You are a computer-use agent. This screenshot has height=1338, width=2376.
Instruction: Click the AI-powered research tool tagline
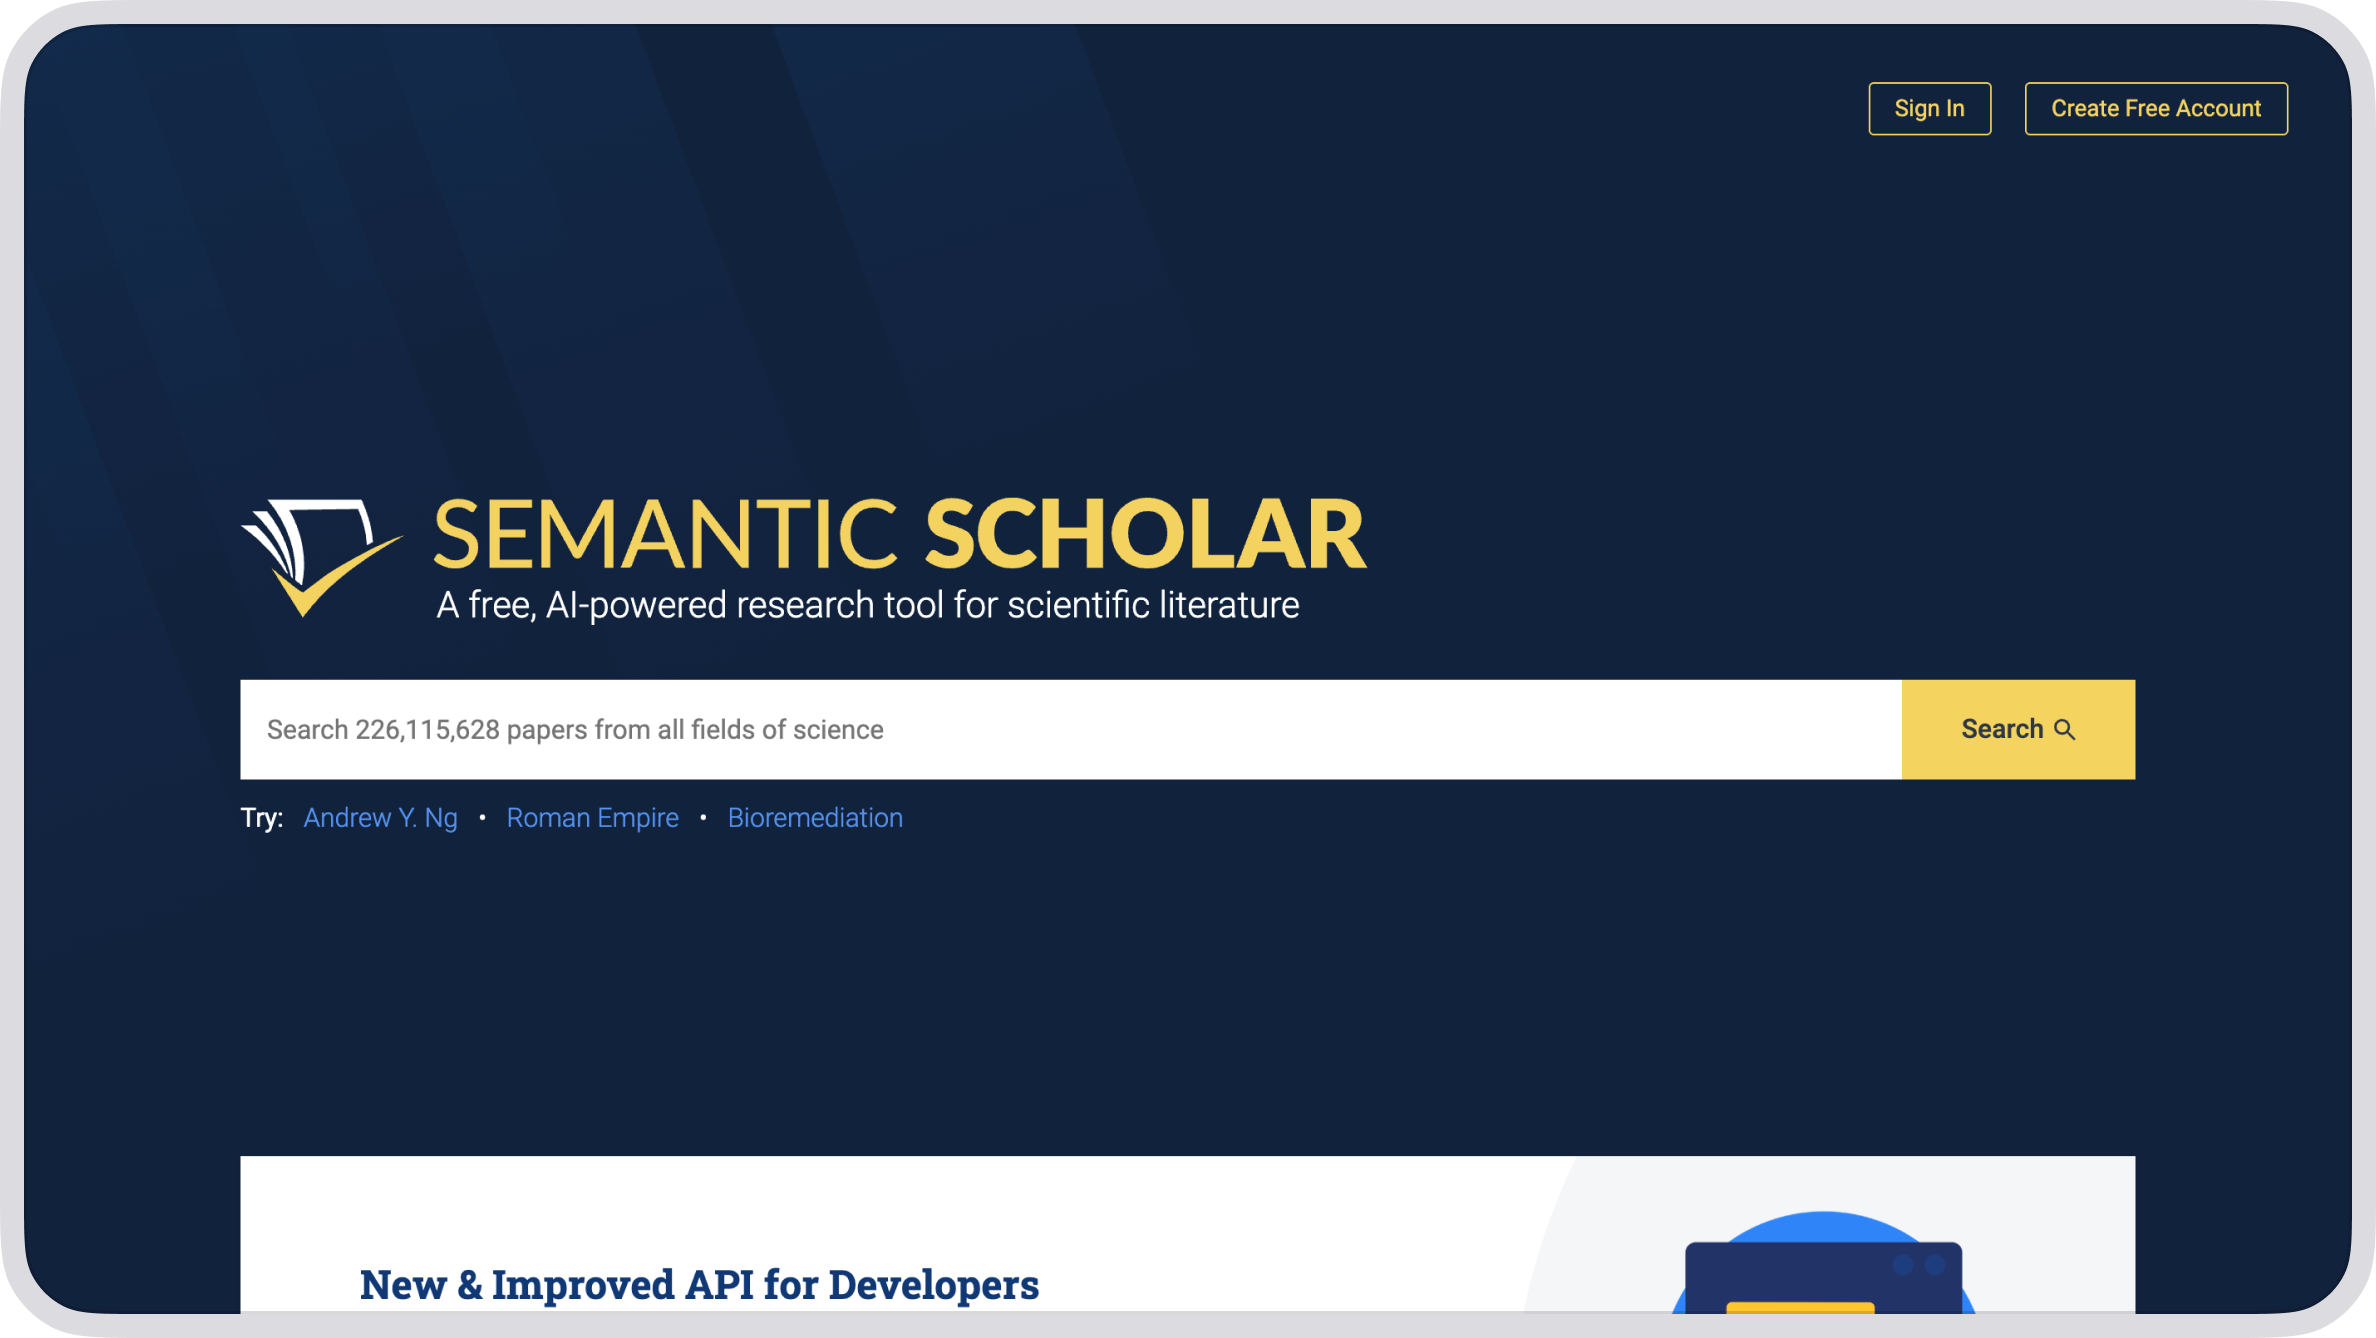(867, 605)
